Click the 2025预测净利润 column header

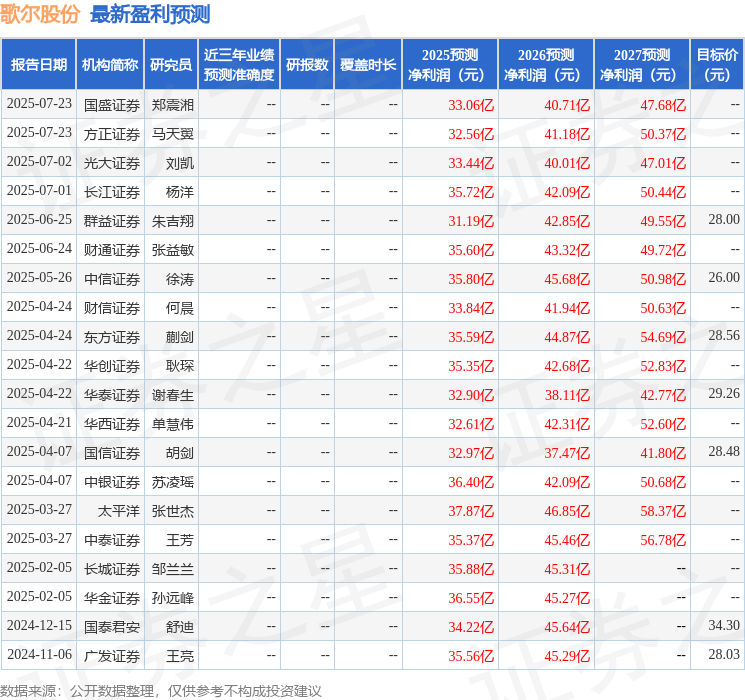450,65
